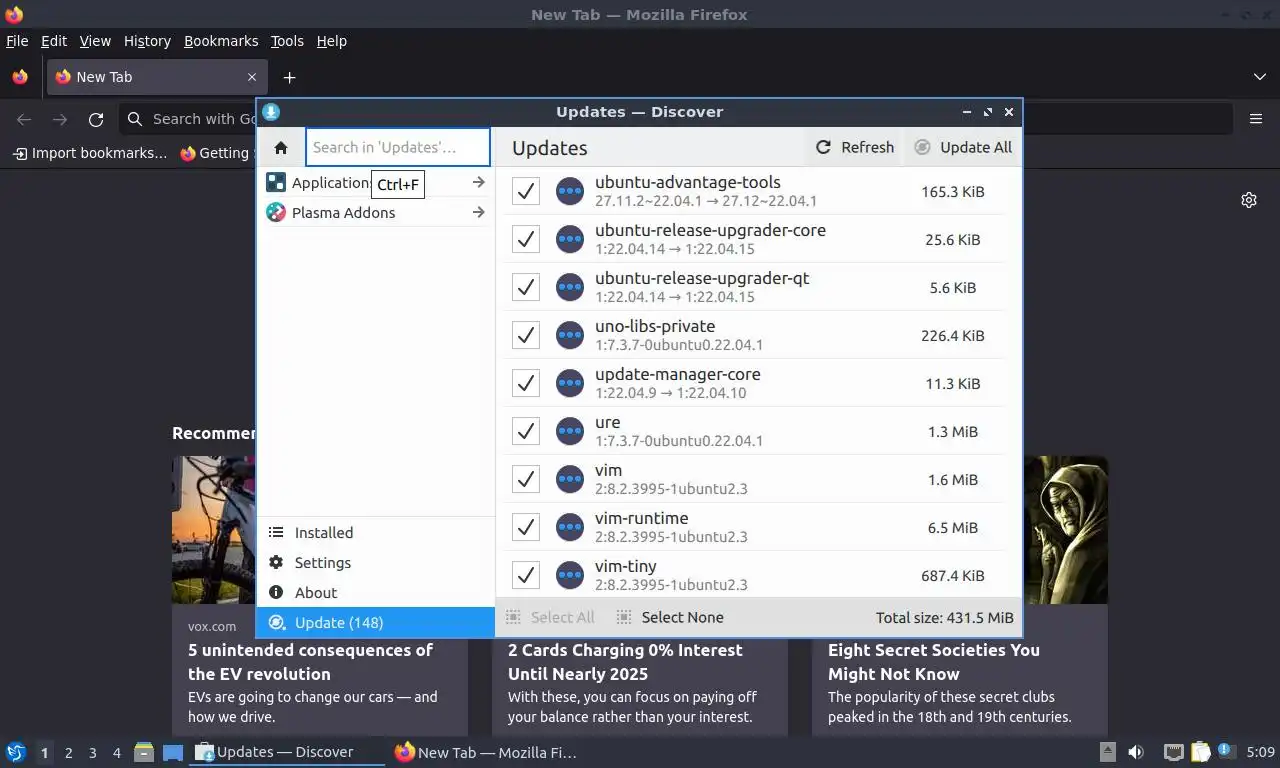The width and height of the screenshot is (1280, 768).
Task: Click the package icon next to ubuntu-advantage-tools
Action: pos(570,191)
